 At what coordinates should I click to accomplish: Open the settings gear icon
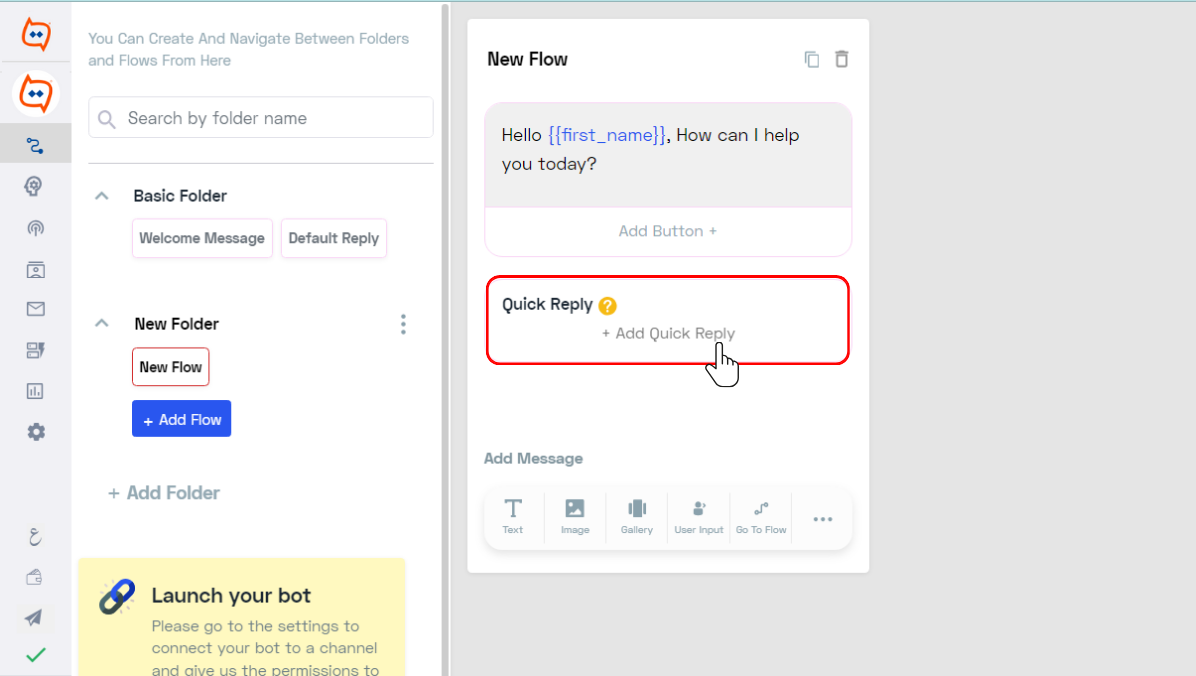coord(36,432)
